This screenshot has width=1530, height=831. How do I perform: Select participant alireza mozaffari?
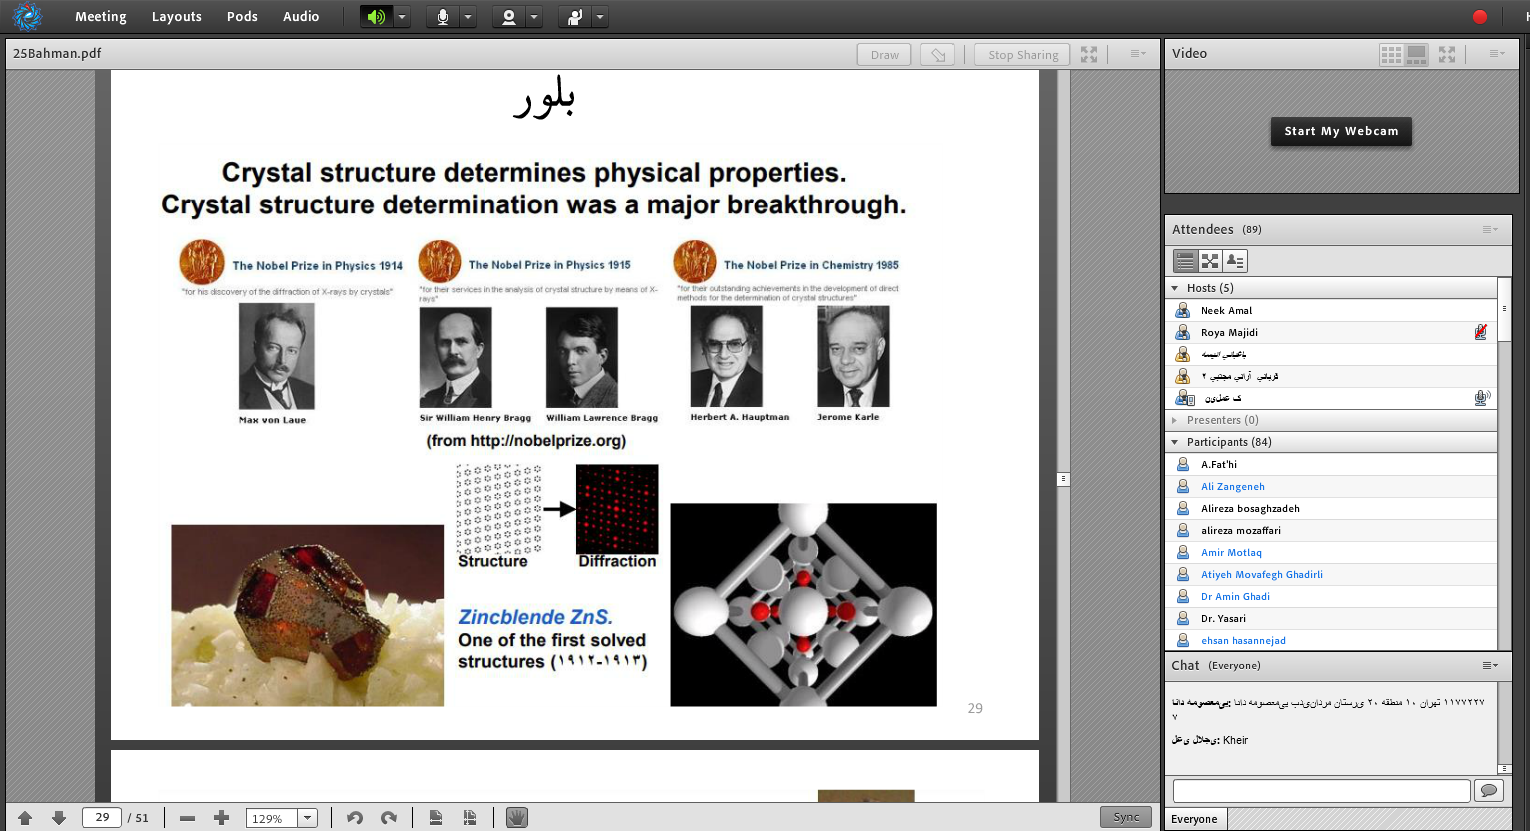pyautogui.click(x=1332, y=530)
